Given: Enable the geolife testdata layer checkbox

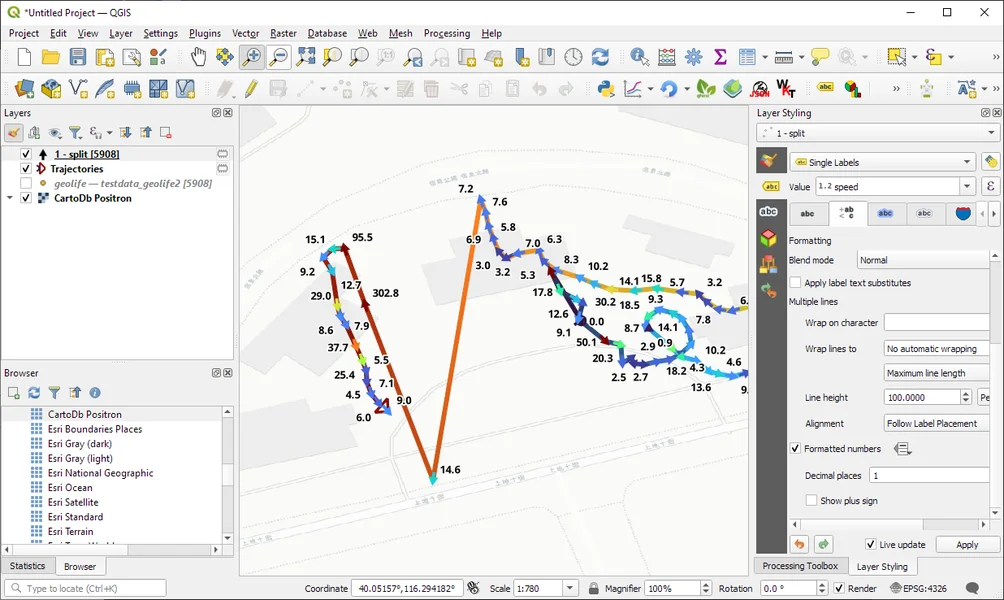Looking at the screenshot, I should coord(26,183).
